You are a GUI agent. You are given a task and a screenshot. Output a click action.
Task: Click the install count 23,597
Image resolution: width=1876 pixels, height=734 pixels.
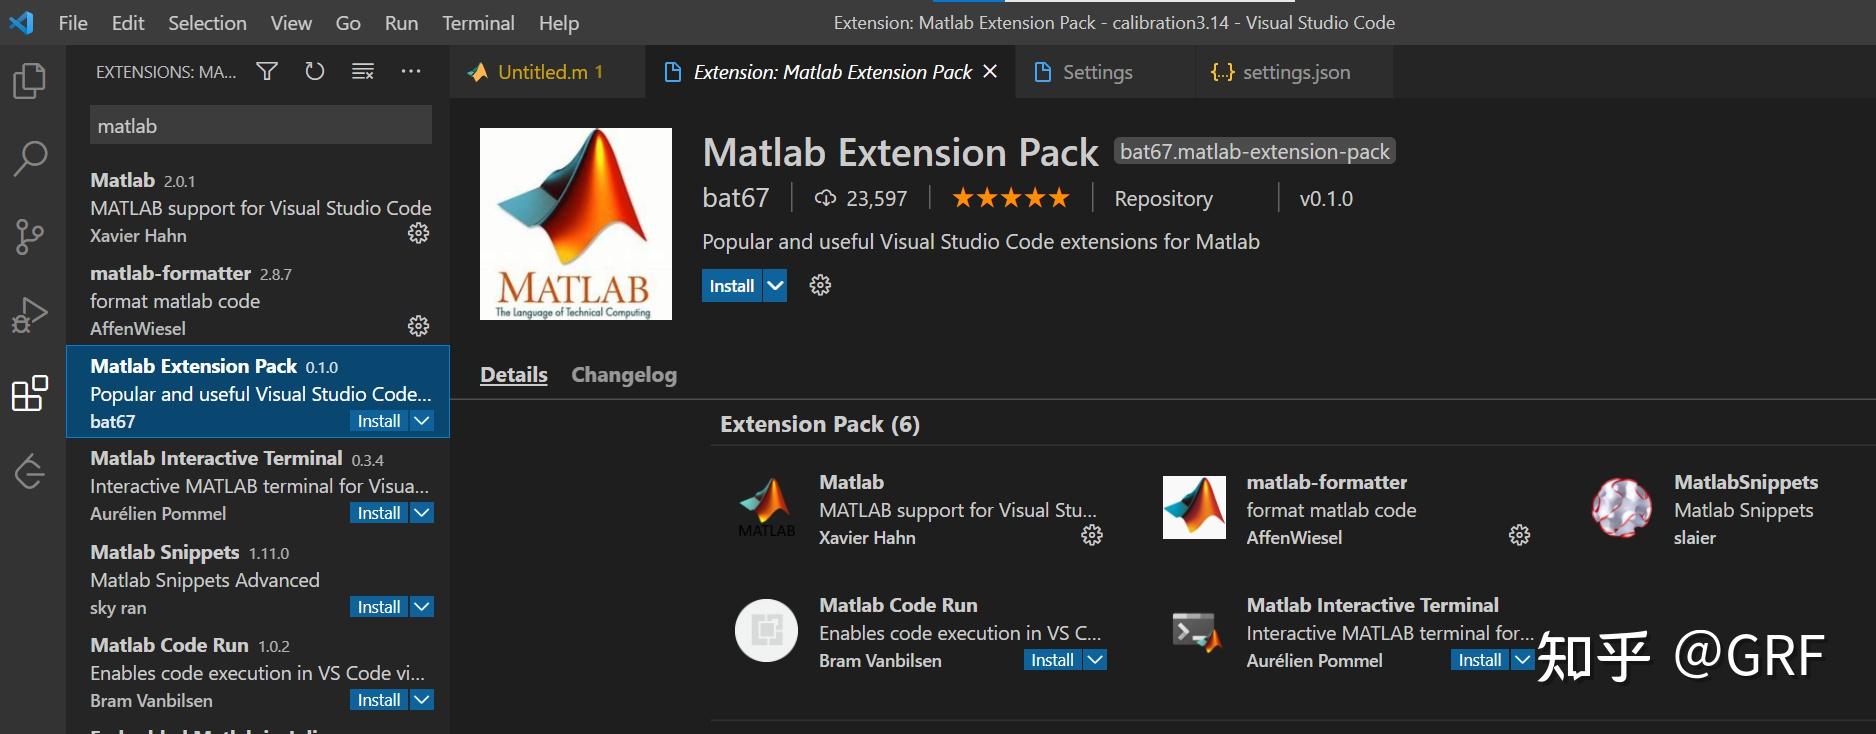(861, 198)
